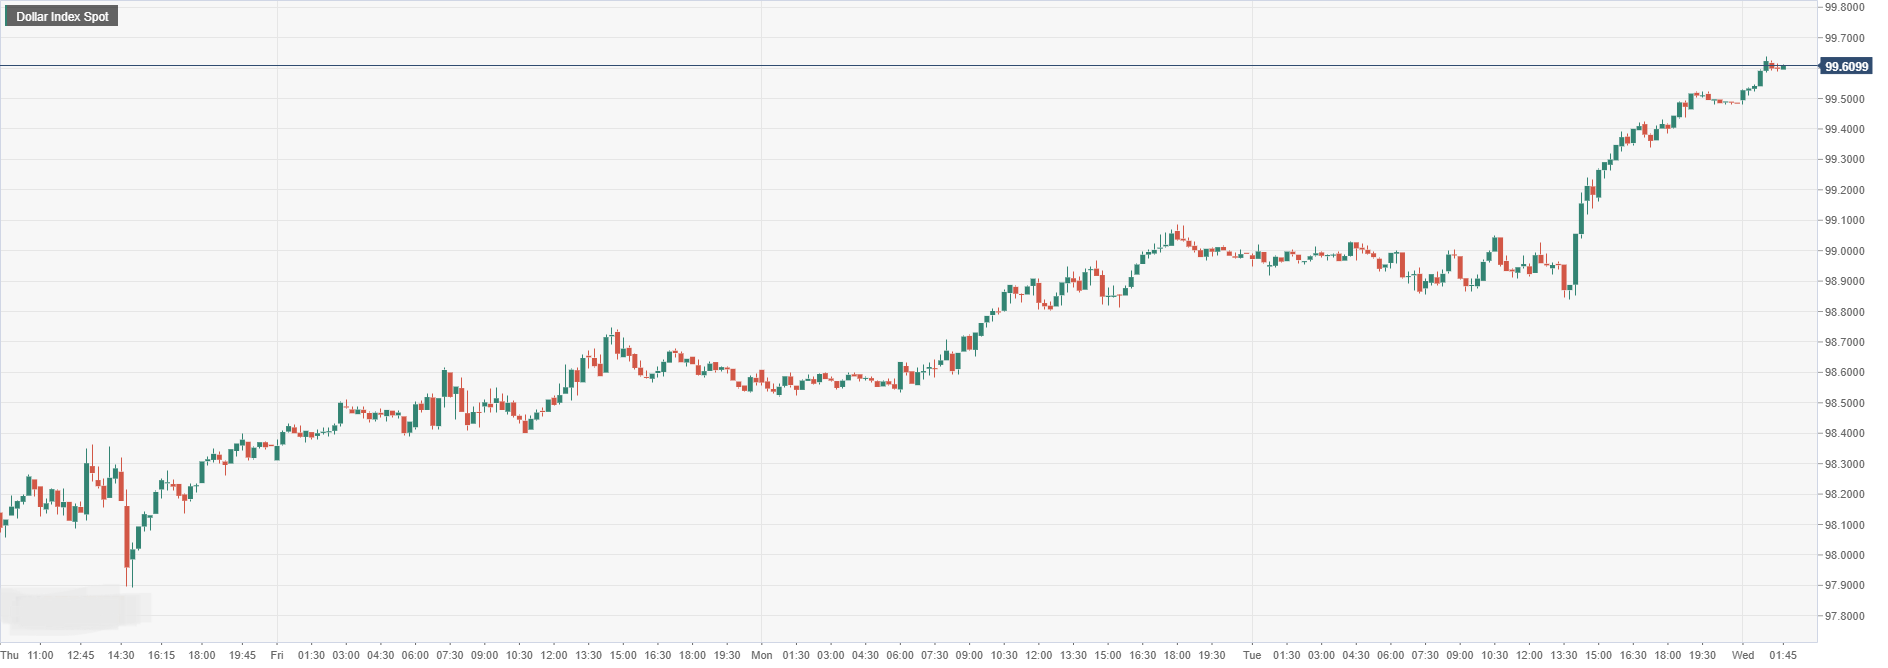
Task: Click the 14:30 time axis label
Action: [121, 655]
